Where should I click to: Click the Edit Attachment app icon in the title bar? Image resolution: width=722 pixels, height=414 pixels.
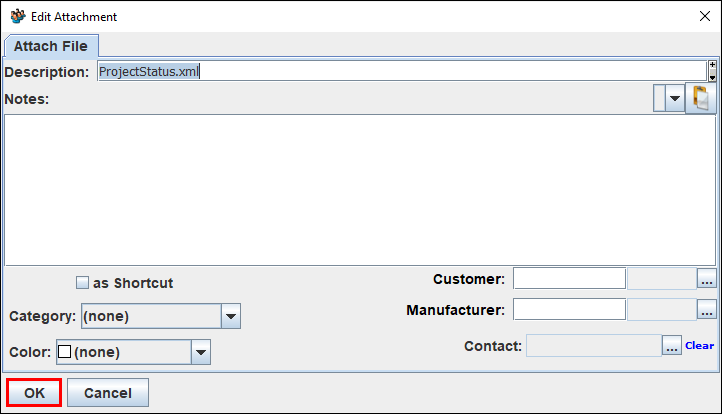tap(18, 17)
